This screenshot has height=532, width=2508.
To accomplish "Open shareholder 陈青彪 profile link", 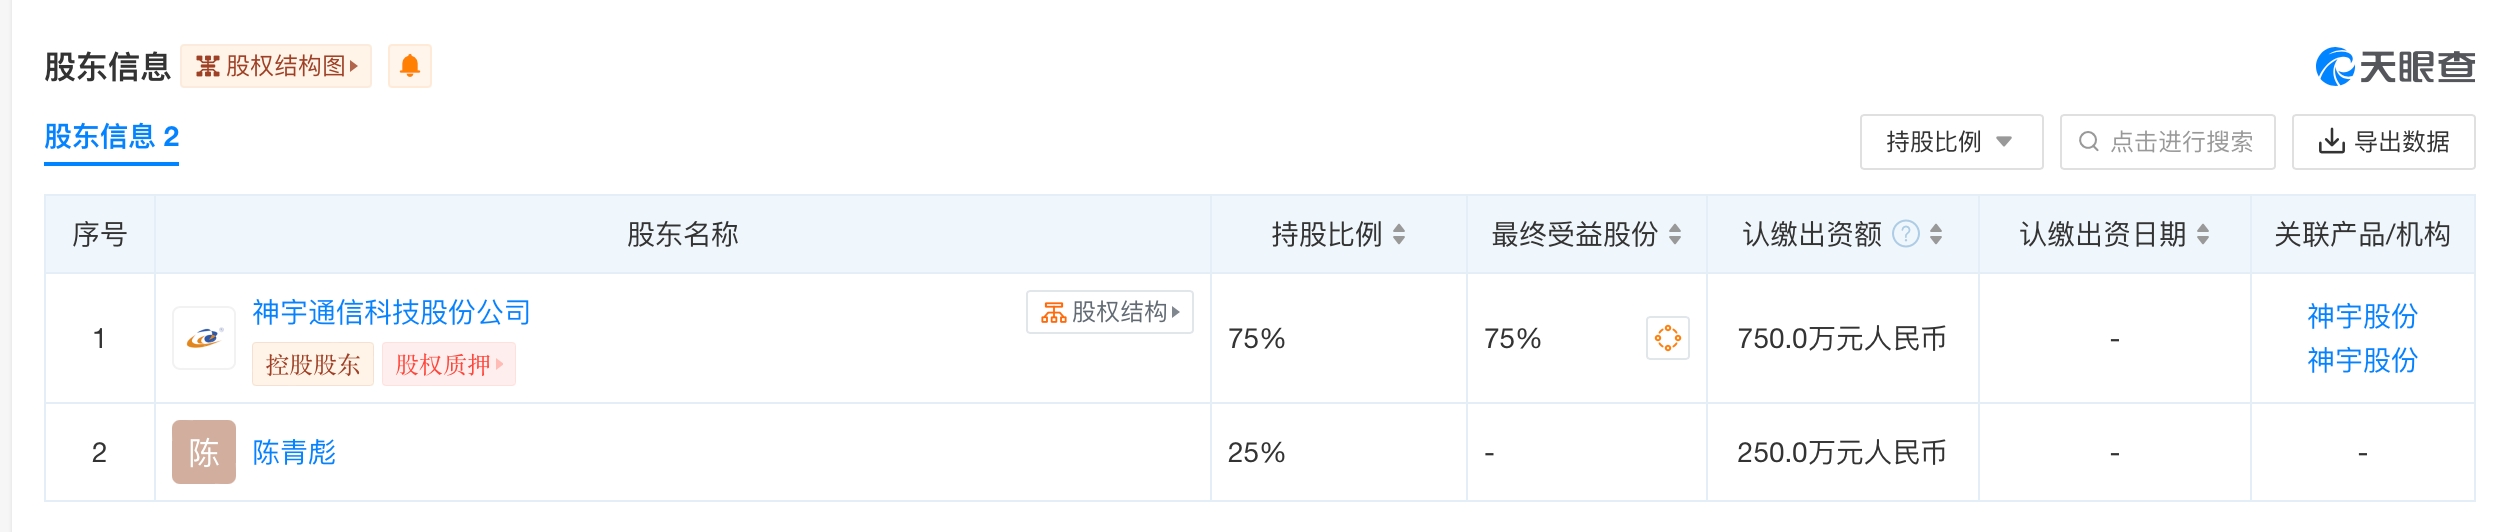I will (294, 452).
